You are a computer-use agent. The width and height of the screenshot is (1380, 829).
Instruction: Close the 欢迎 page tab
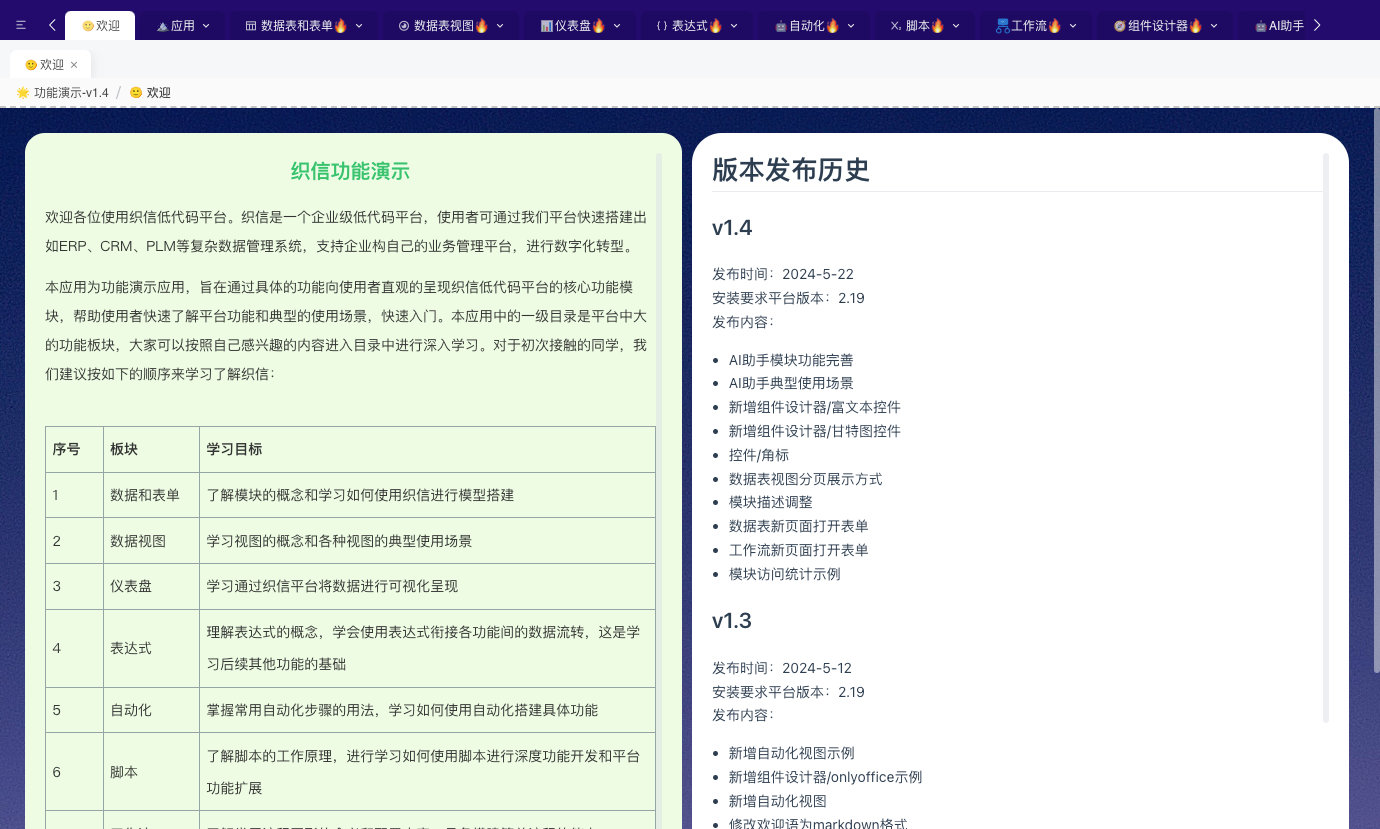pyautogui.click(x=74, y=65)
